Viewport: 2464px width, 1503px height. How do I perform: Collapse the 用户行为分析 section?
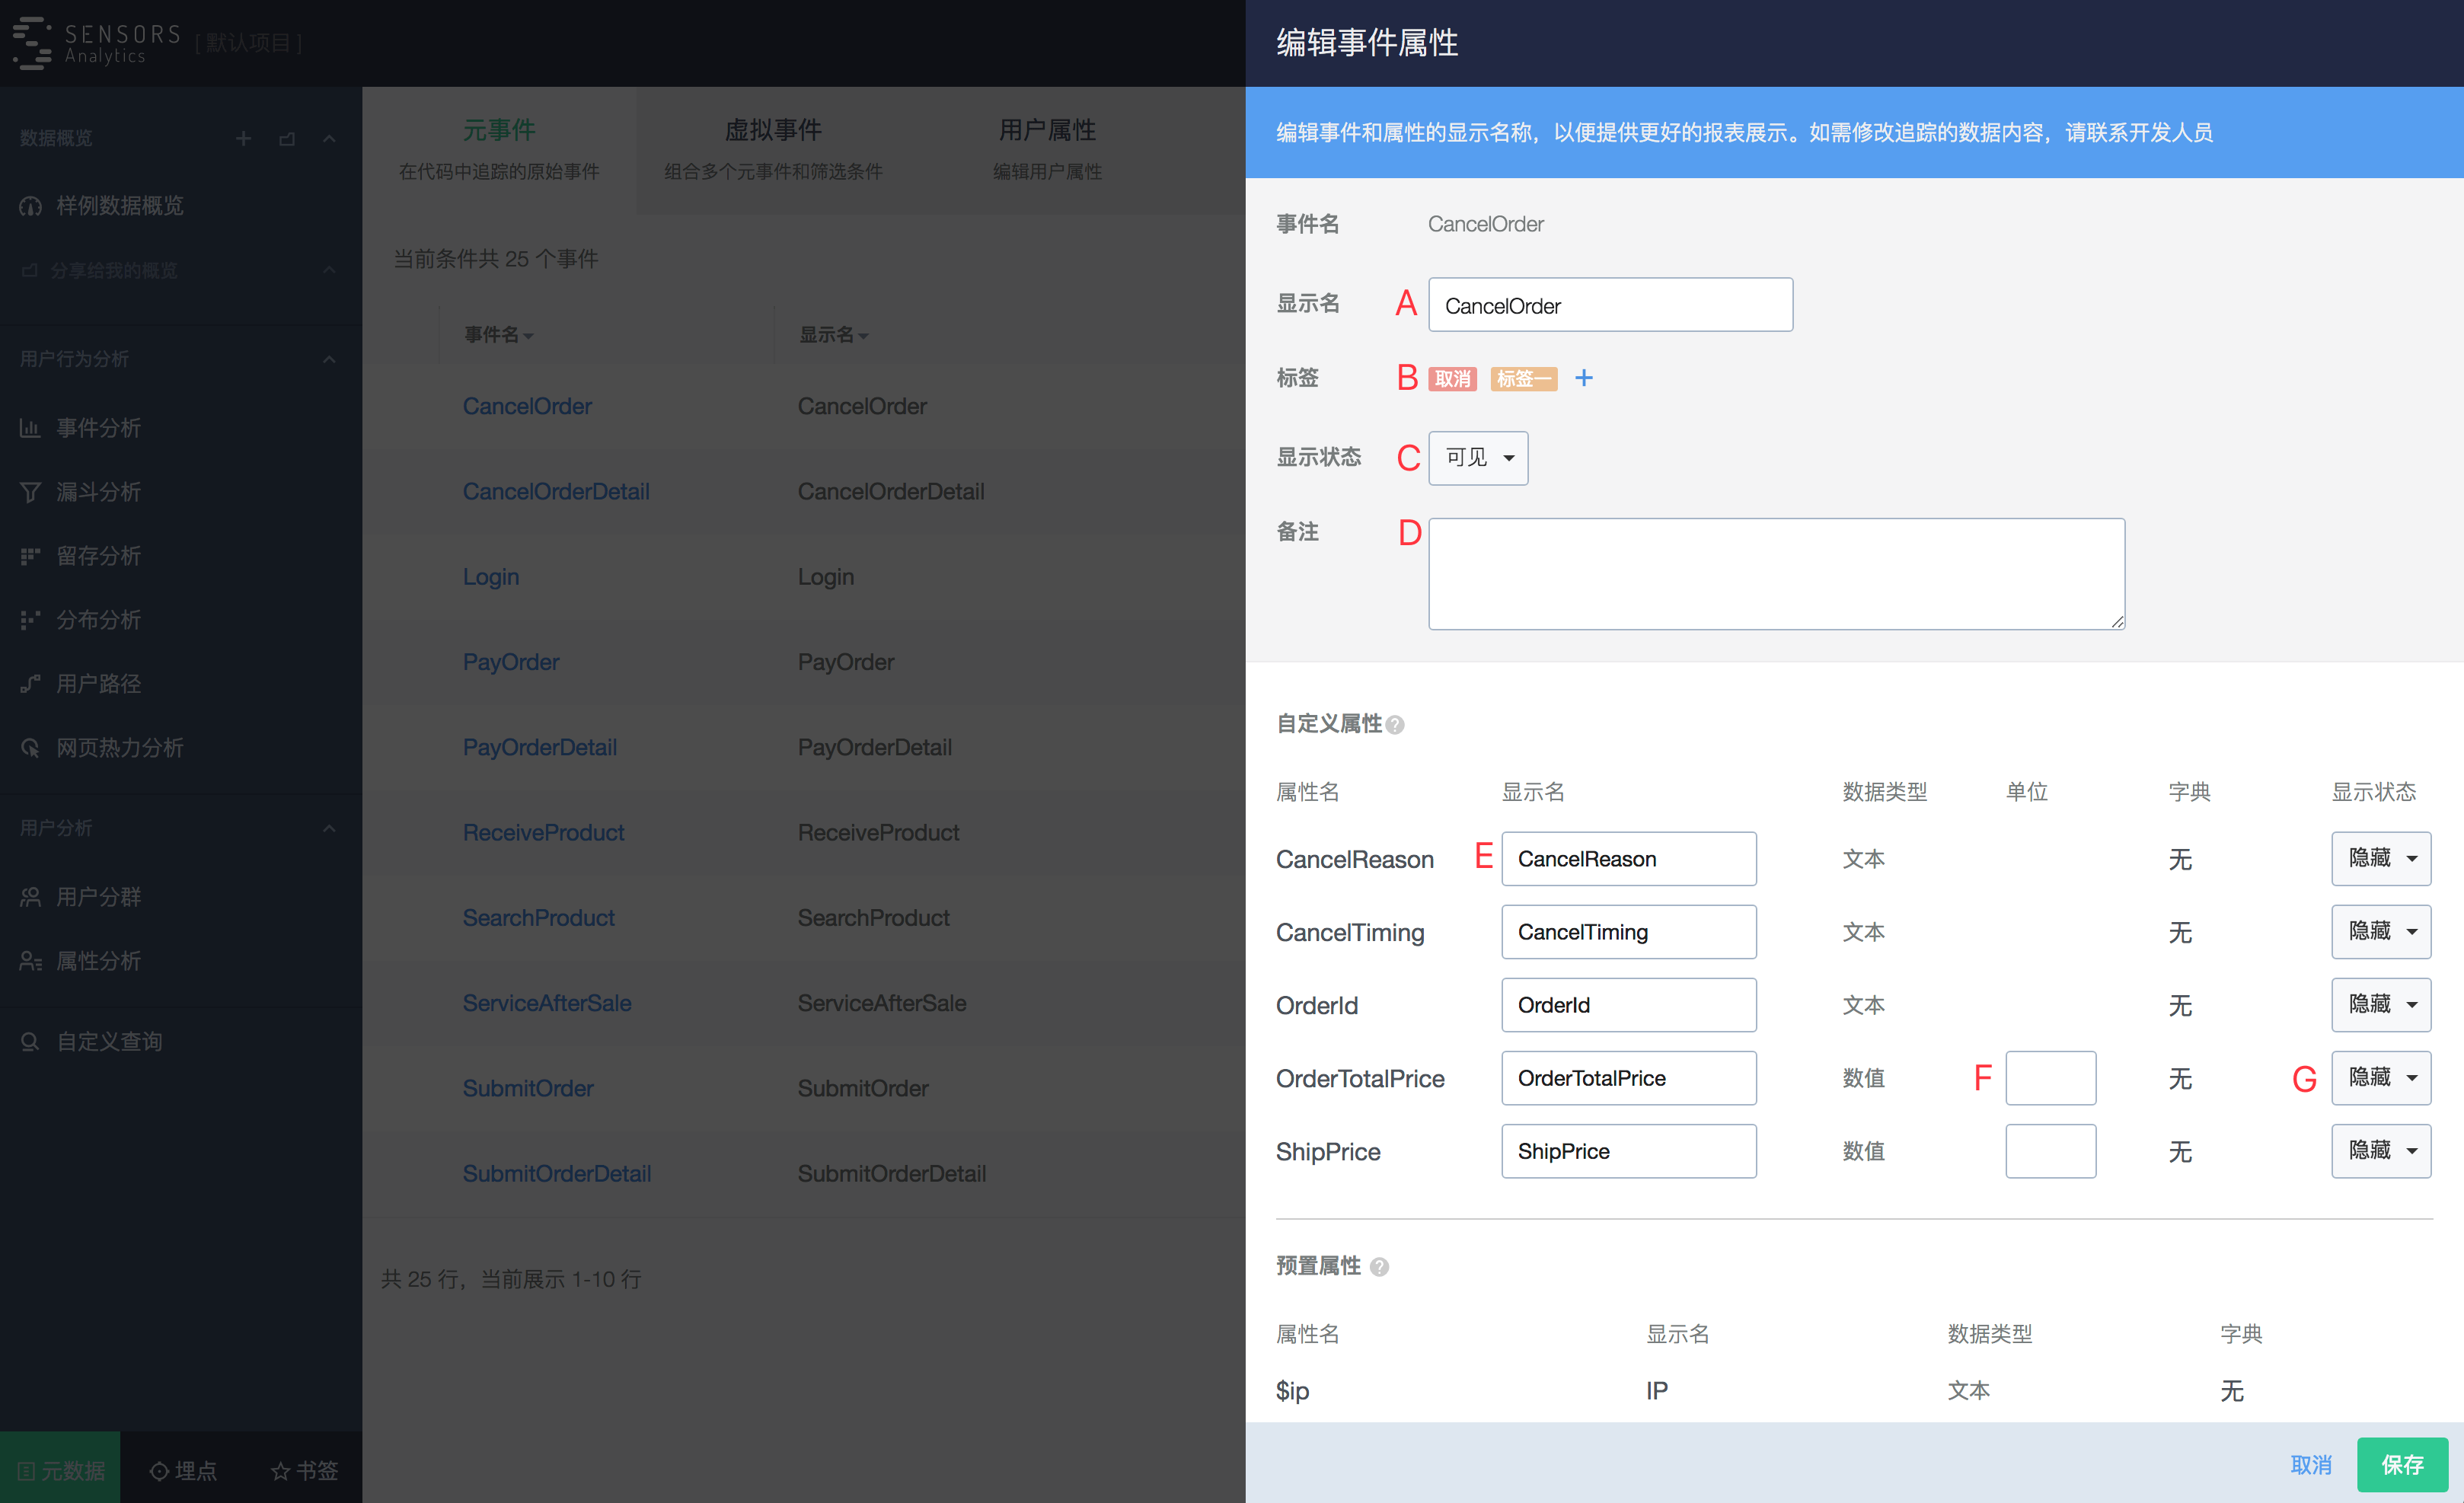coord(329,359)
